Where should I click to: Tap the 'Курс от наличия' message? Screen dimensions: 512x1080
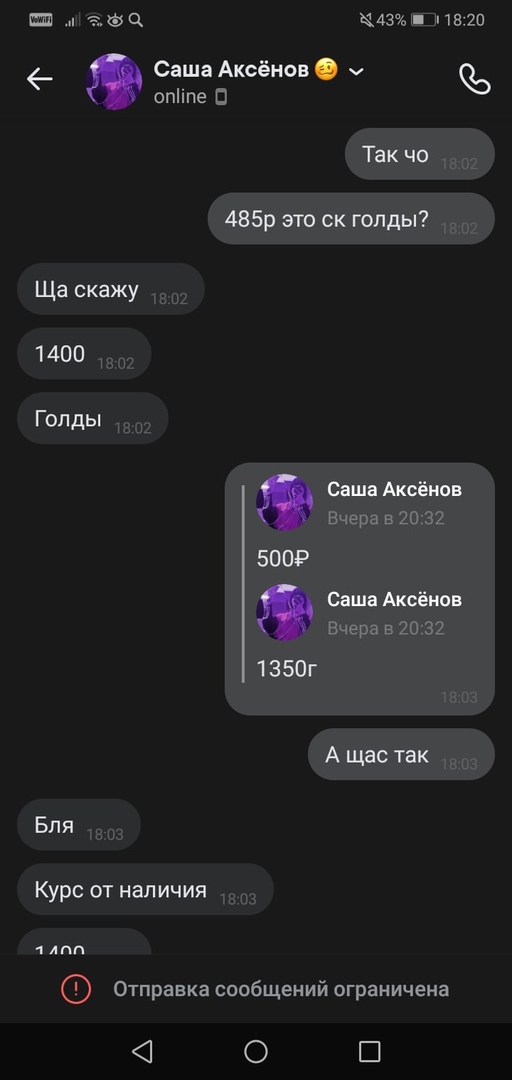145,889
